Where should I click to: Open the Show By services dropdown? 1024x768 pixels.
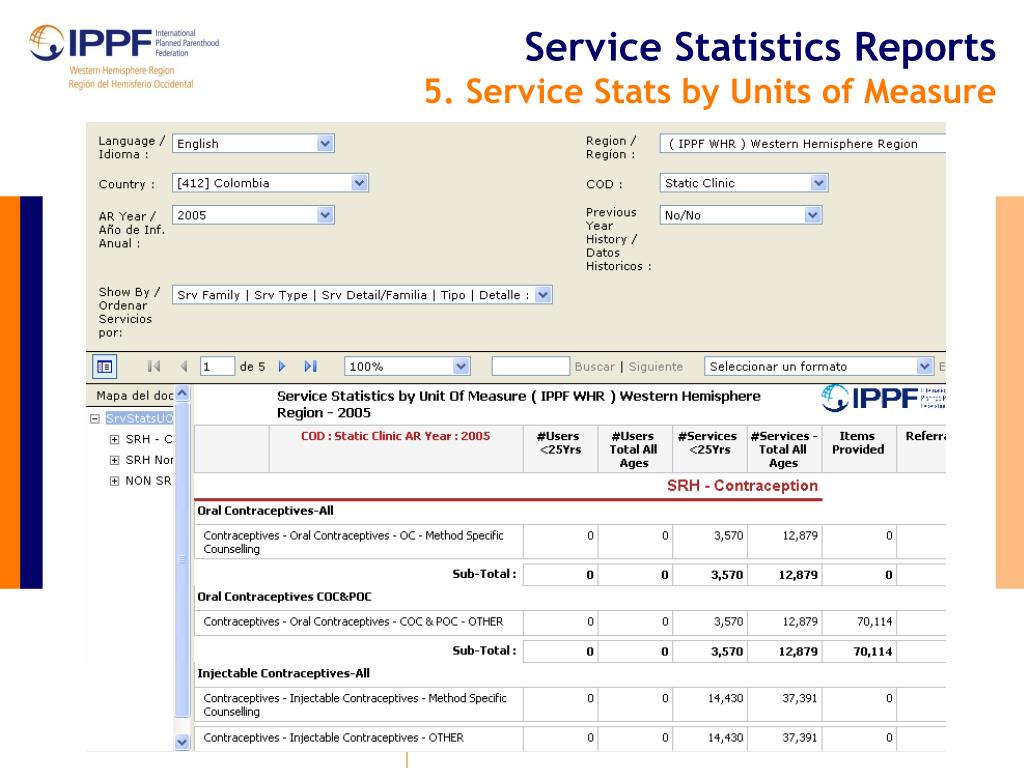click(362, 295)
